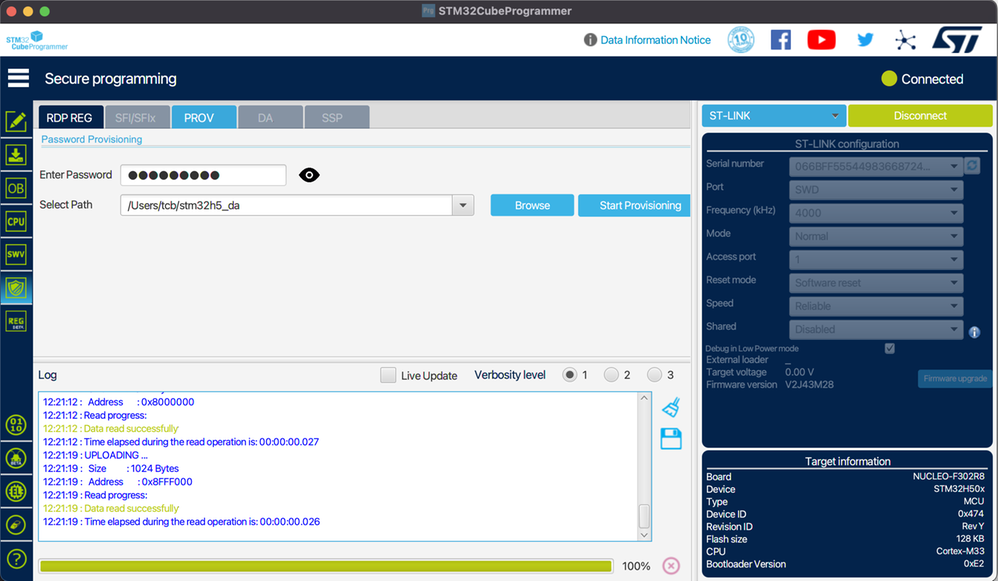The width and height of the screenshot is (998, 581).
Task: Click the Select Path text field
Action: (x=287, y=206)
